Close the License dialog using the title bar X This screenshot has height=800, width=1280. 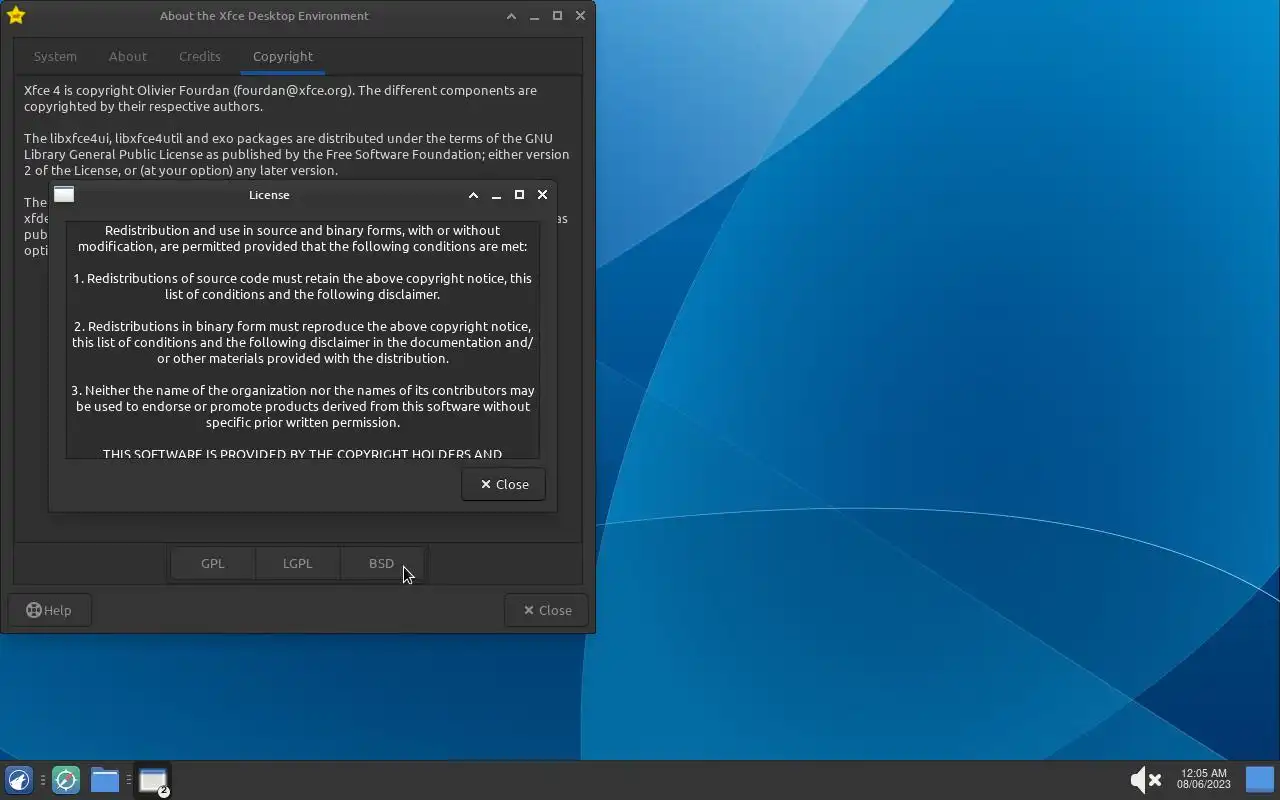point(542,195)
